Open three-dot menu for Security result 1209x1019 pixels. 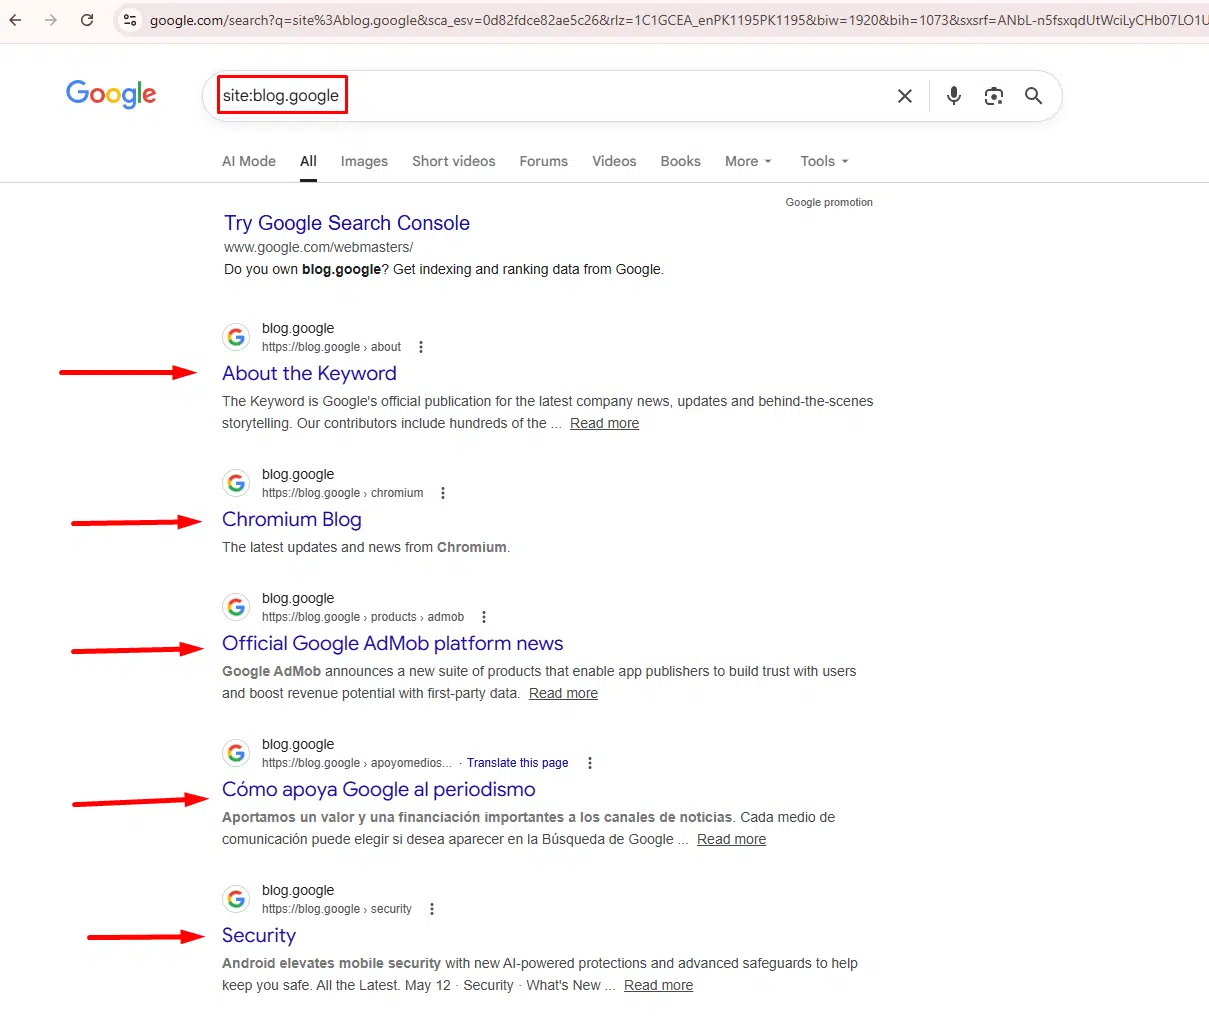pos(432,909)
